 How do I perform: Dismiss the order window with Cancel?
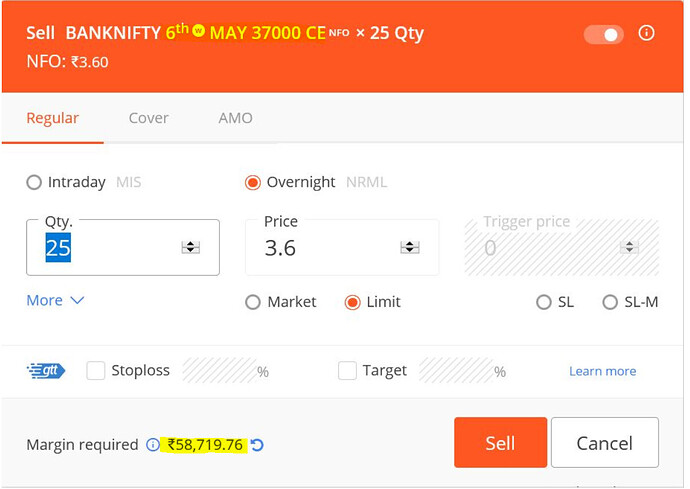point(605,442)
